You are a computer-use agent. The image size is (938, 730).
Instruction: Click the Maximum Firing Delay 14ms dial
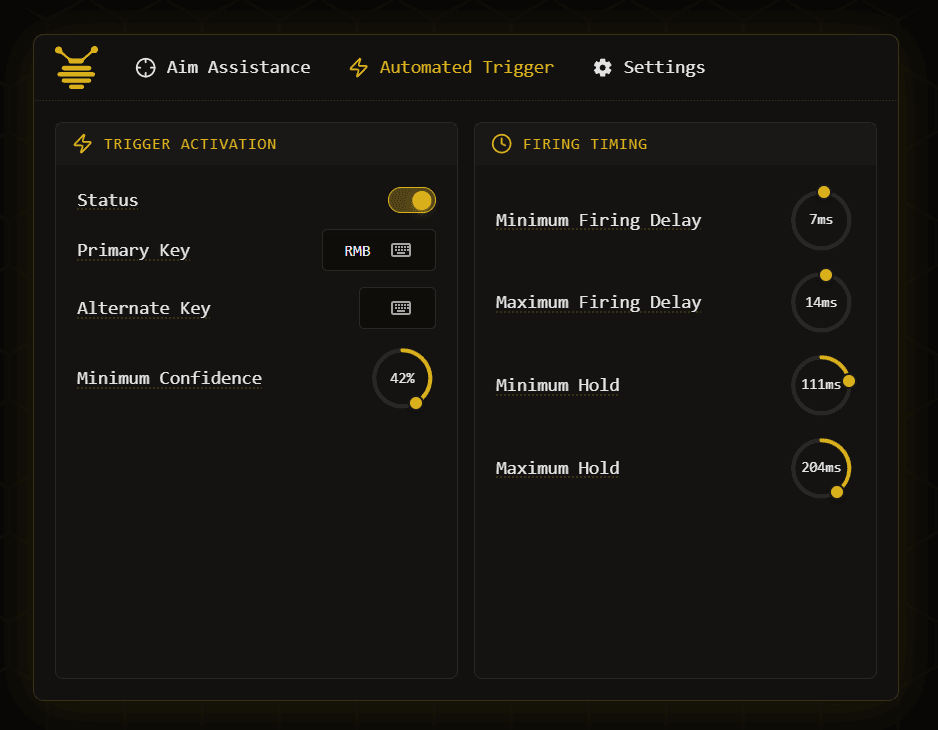pyautogui.click(x=821, y=302)
